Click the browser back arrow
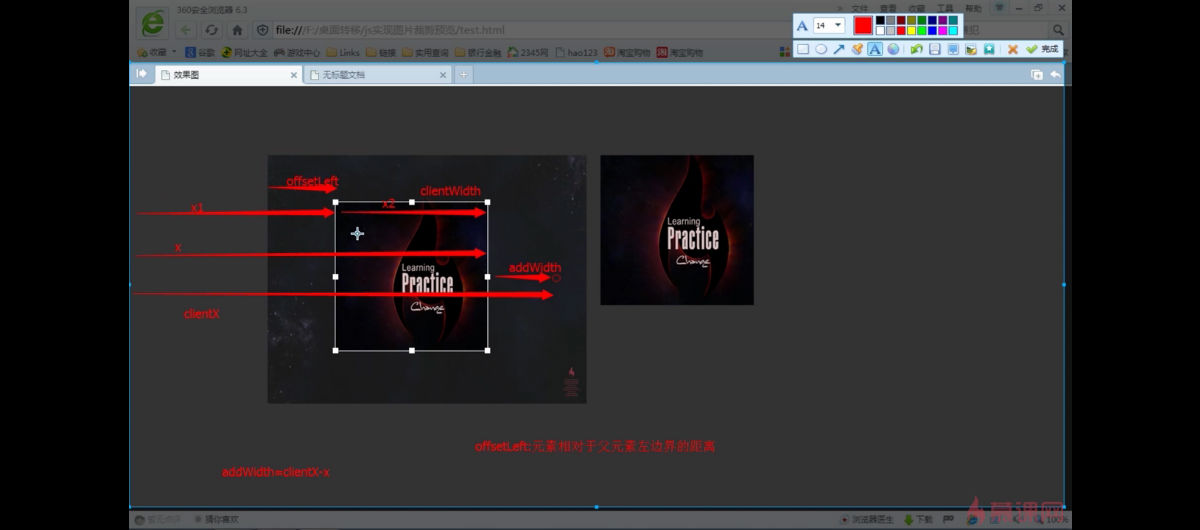This screenshot has width=1200, height=530. (x=185, y=30)
